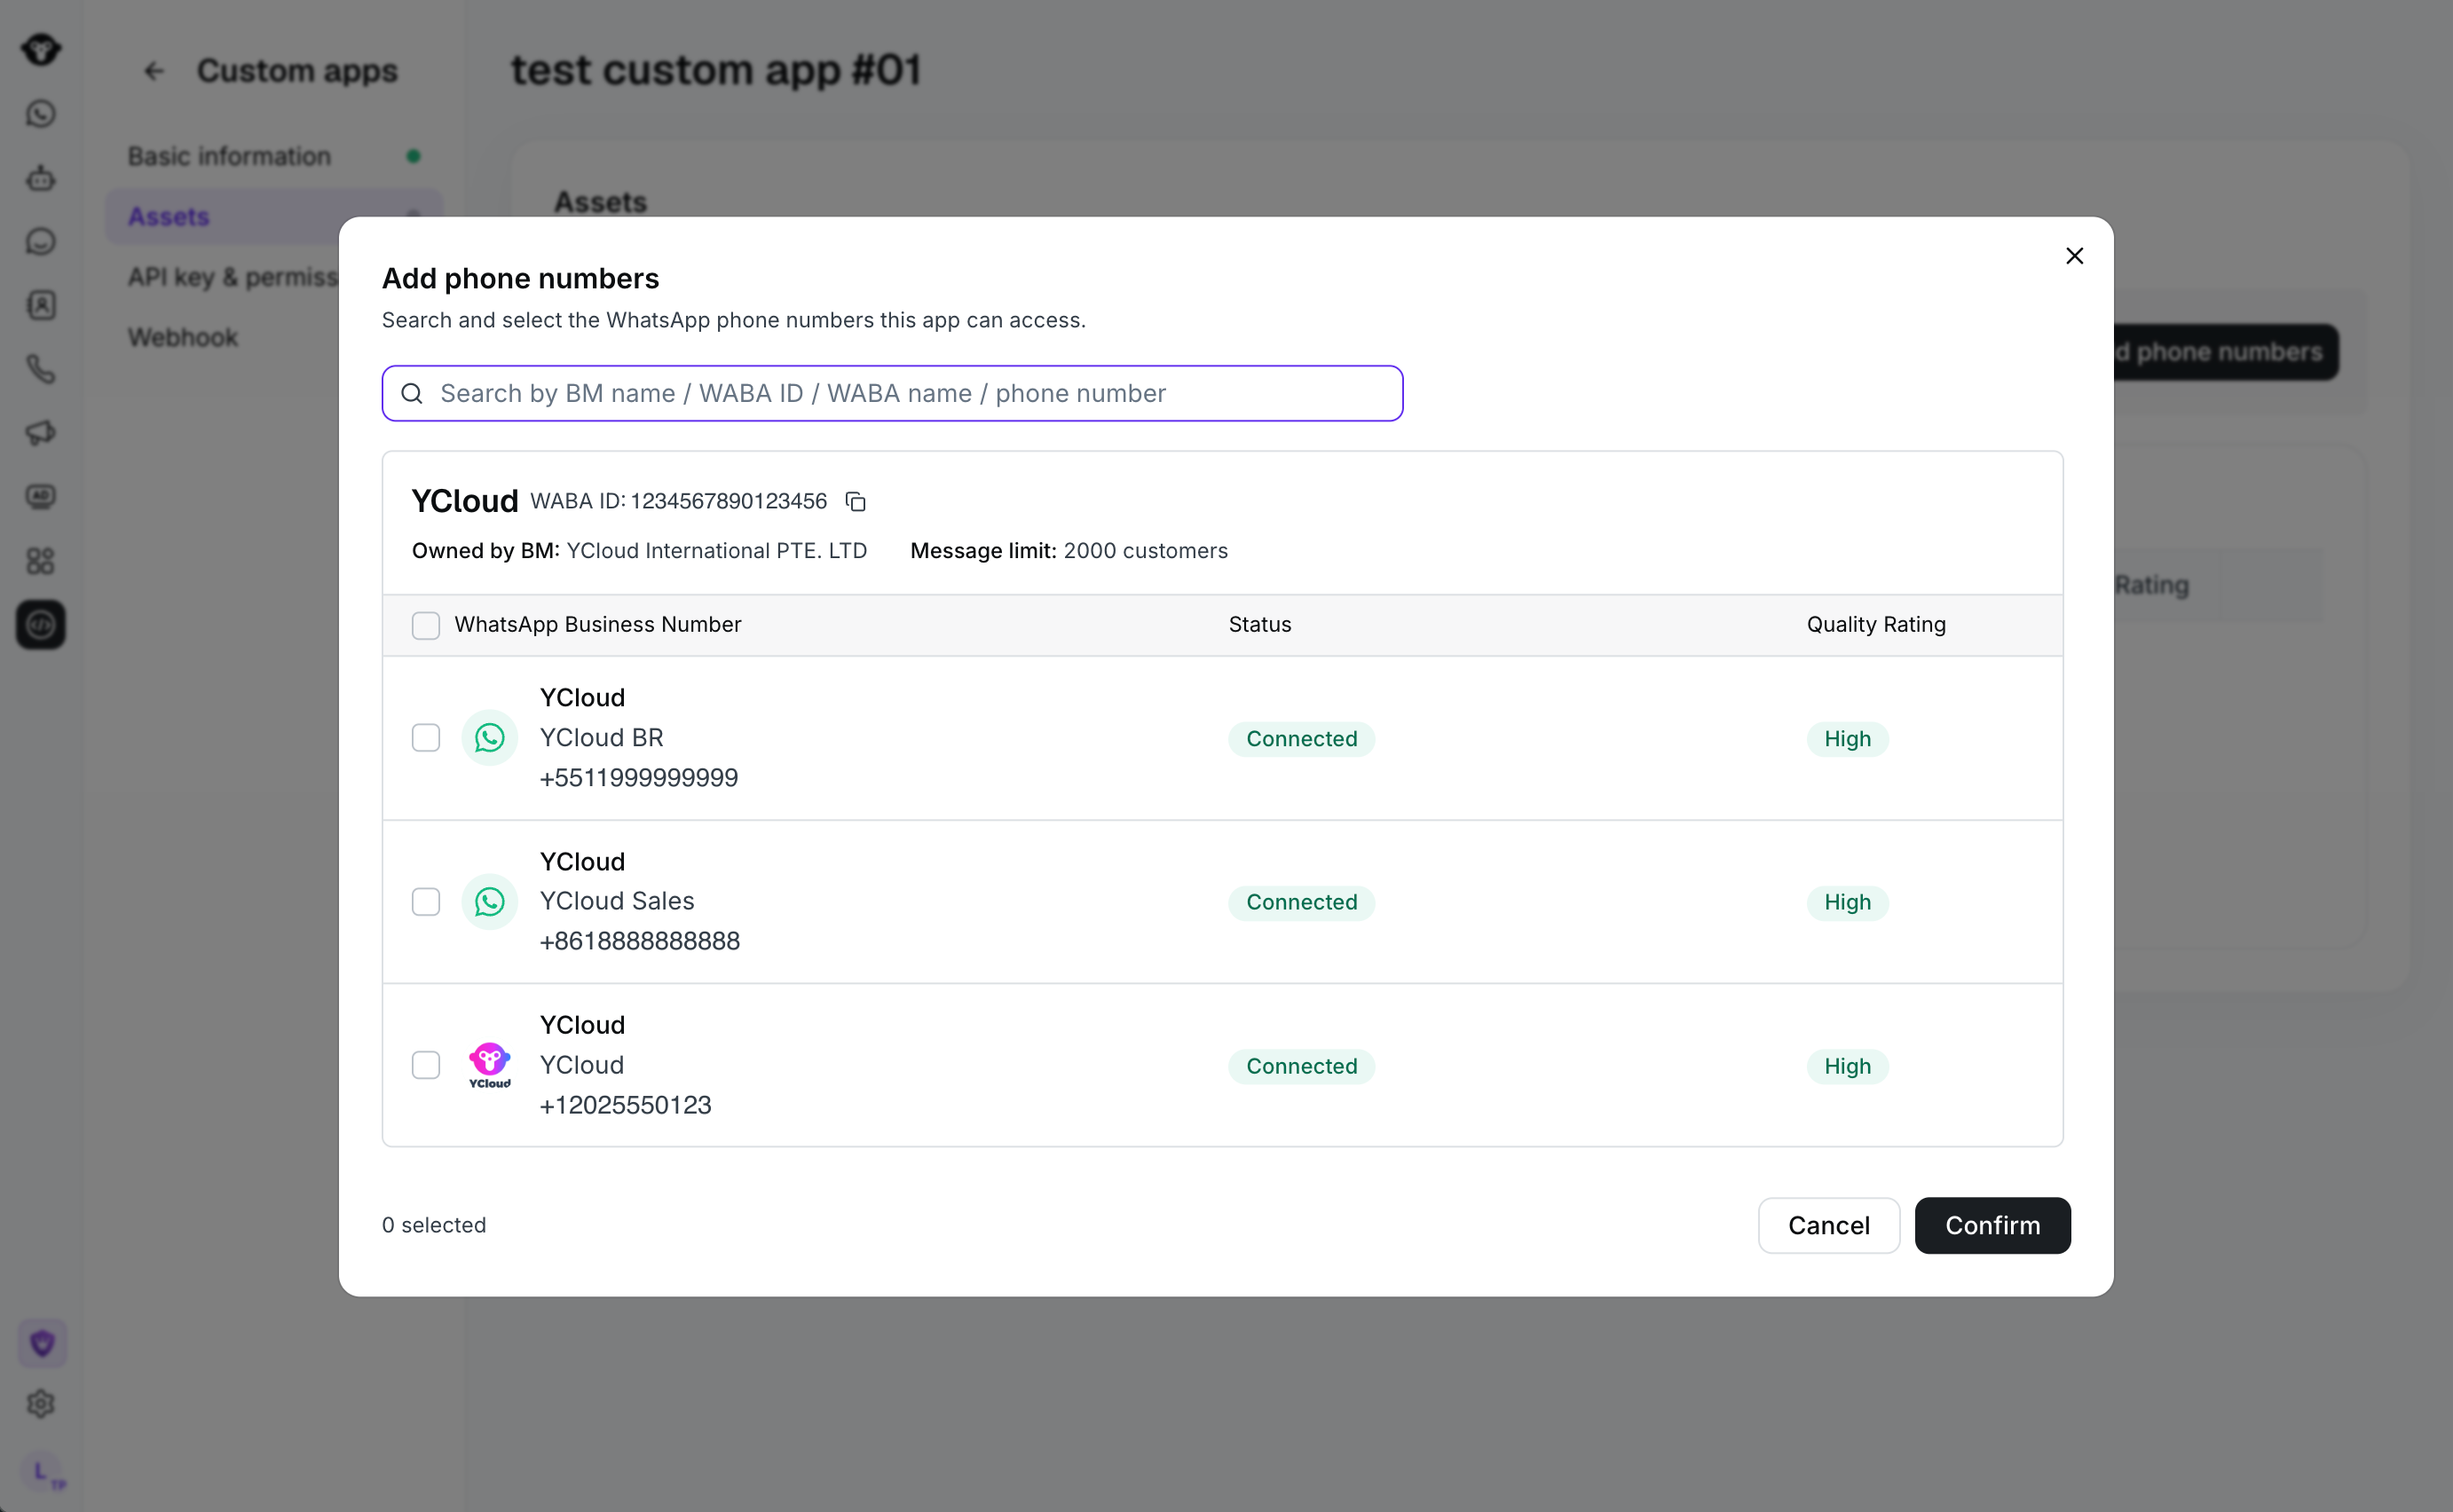Click the WhatsApp icon for YCloud Sales
The height and width of the screenshot is (1512, 2453).
(490, 902)
